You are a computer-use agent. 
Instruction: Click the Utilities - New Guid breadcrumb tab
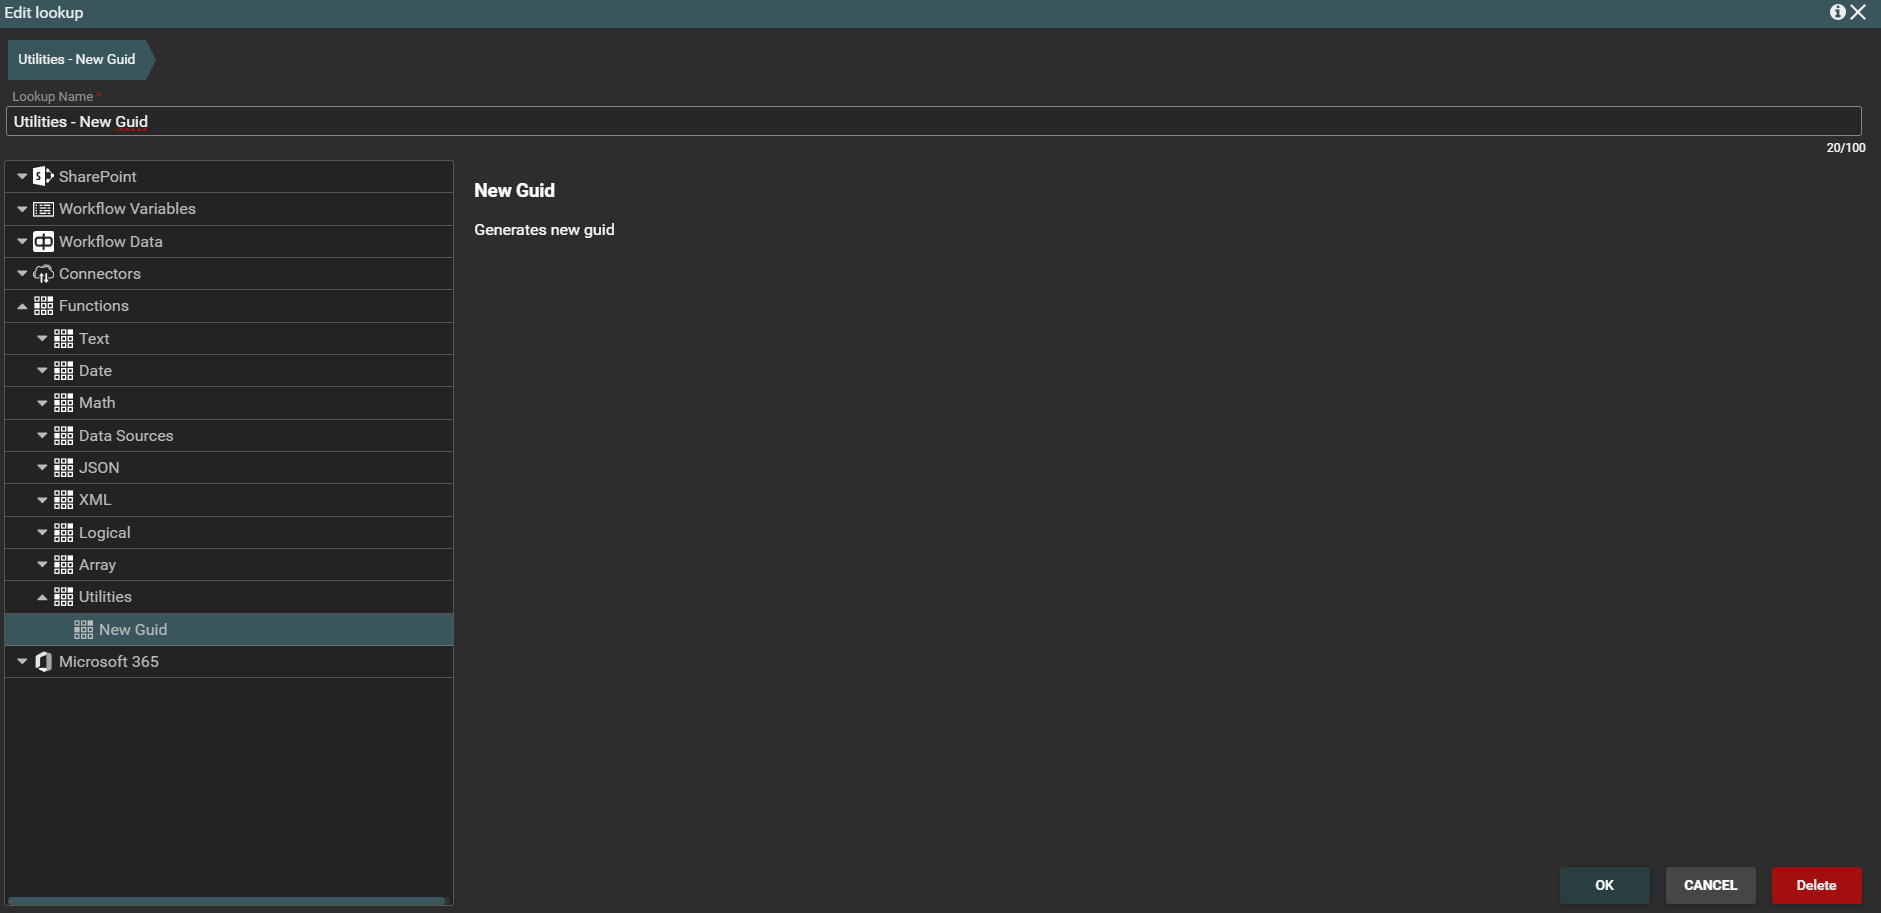77,60
